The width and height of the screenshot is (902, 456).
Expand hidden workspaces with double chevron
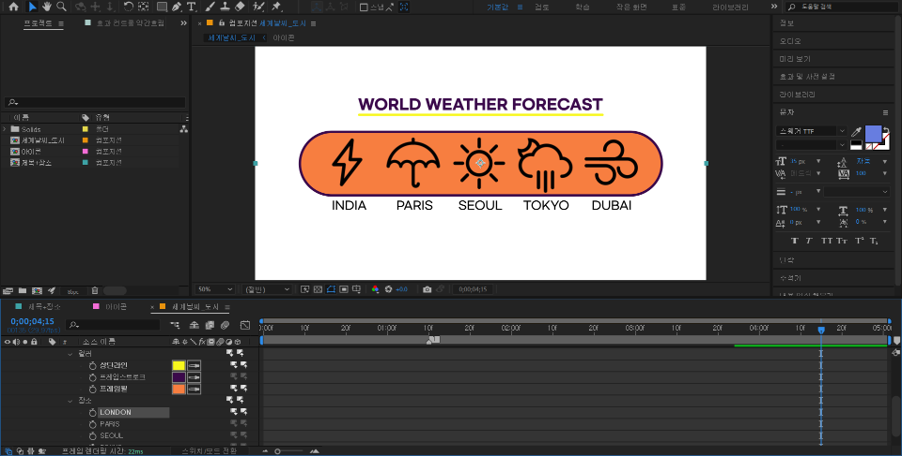[774, 6]
